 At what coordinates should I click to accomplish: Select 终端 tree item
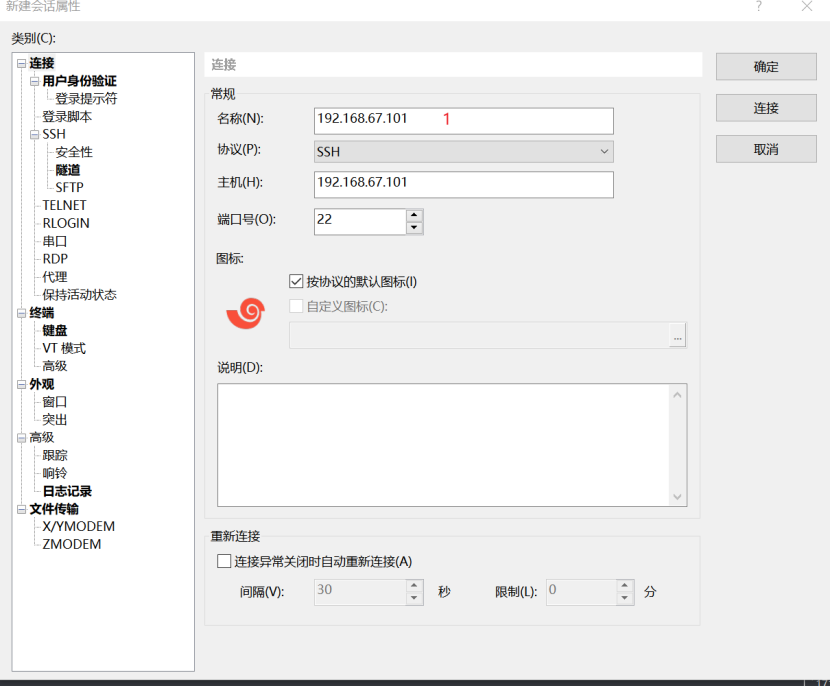click(42, 313)
